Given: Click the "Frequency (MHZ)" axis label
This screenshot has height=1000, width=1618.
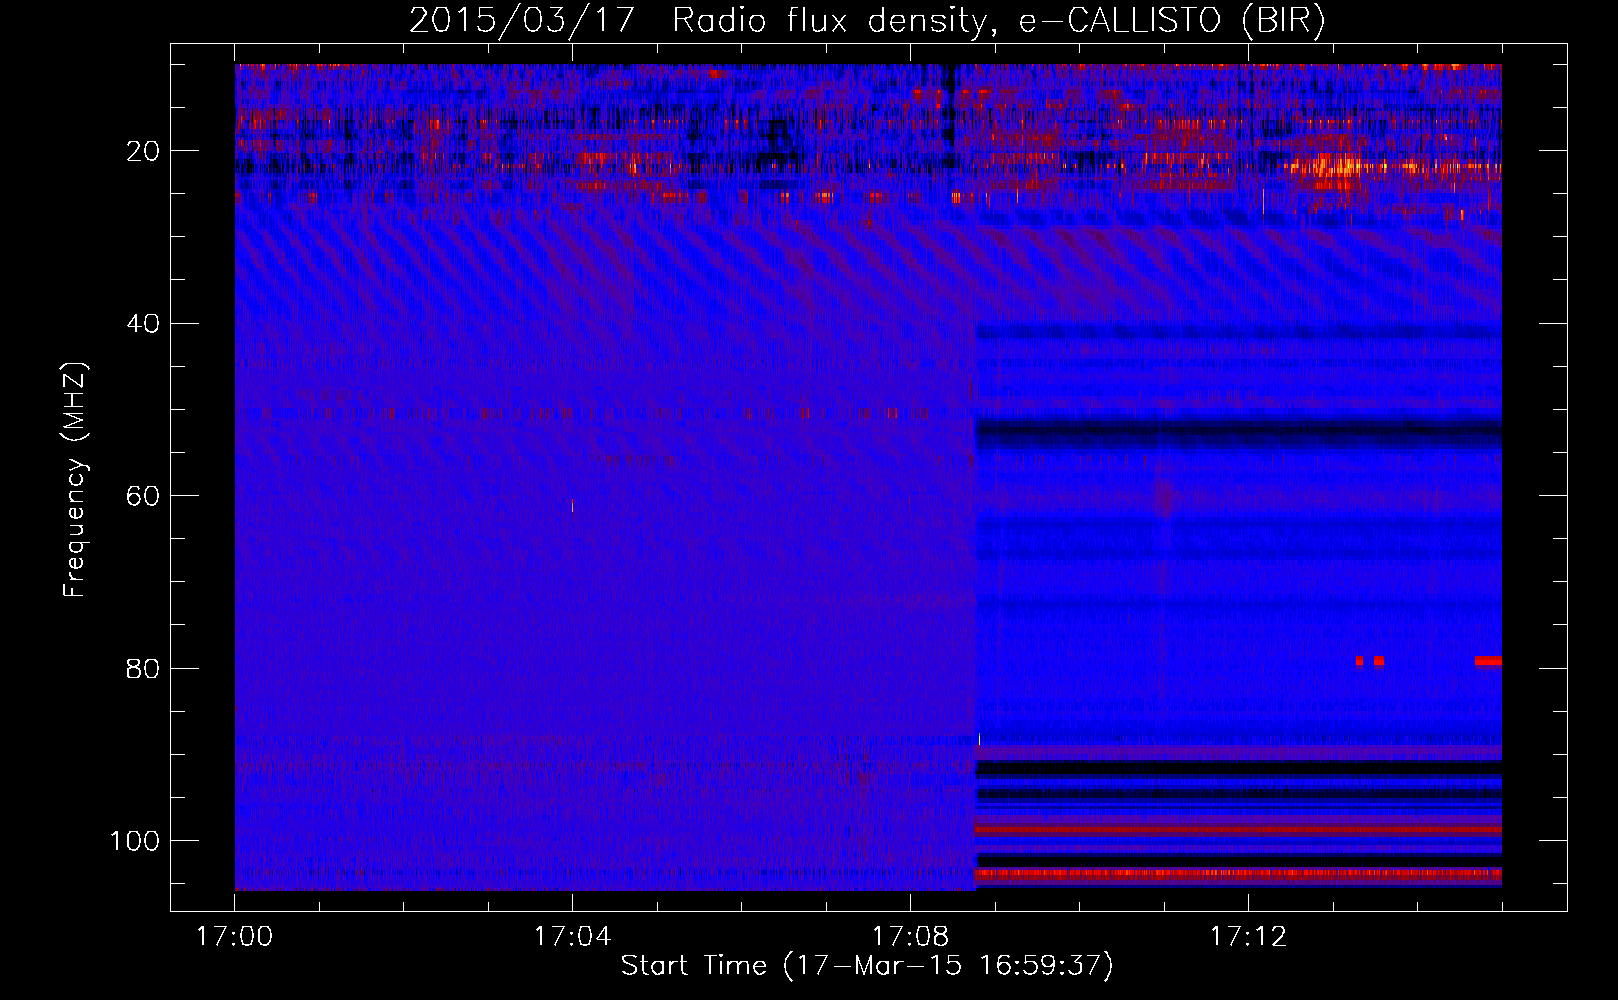Looking at the screenshot, I should 76,480.
